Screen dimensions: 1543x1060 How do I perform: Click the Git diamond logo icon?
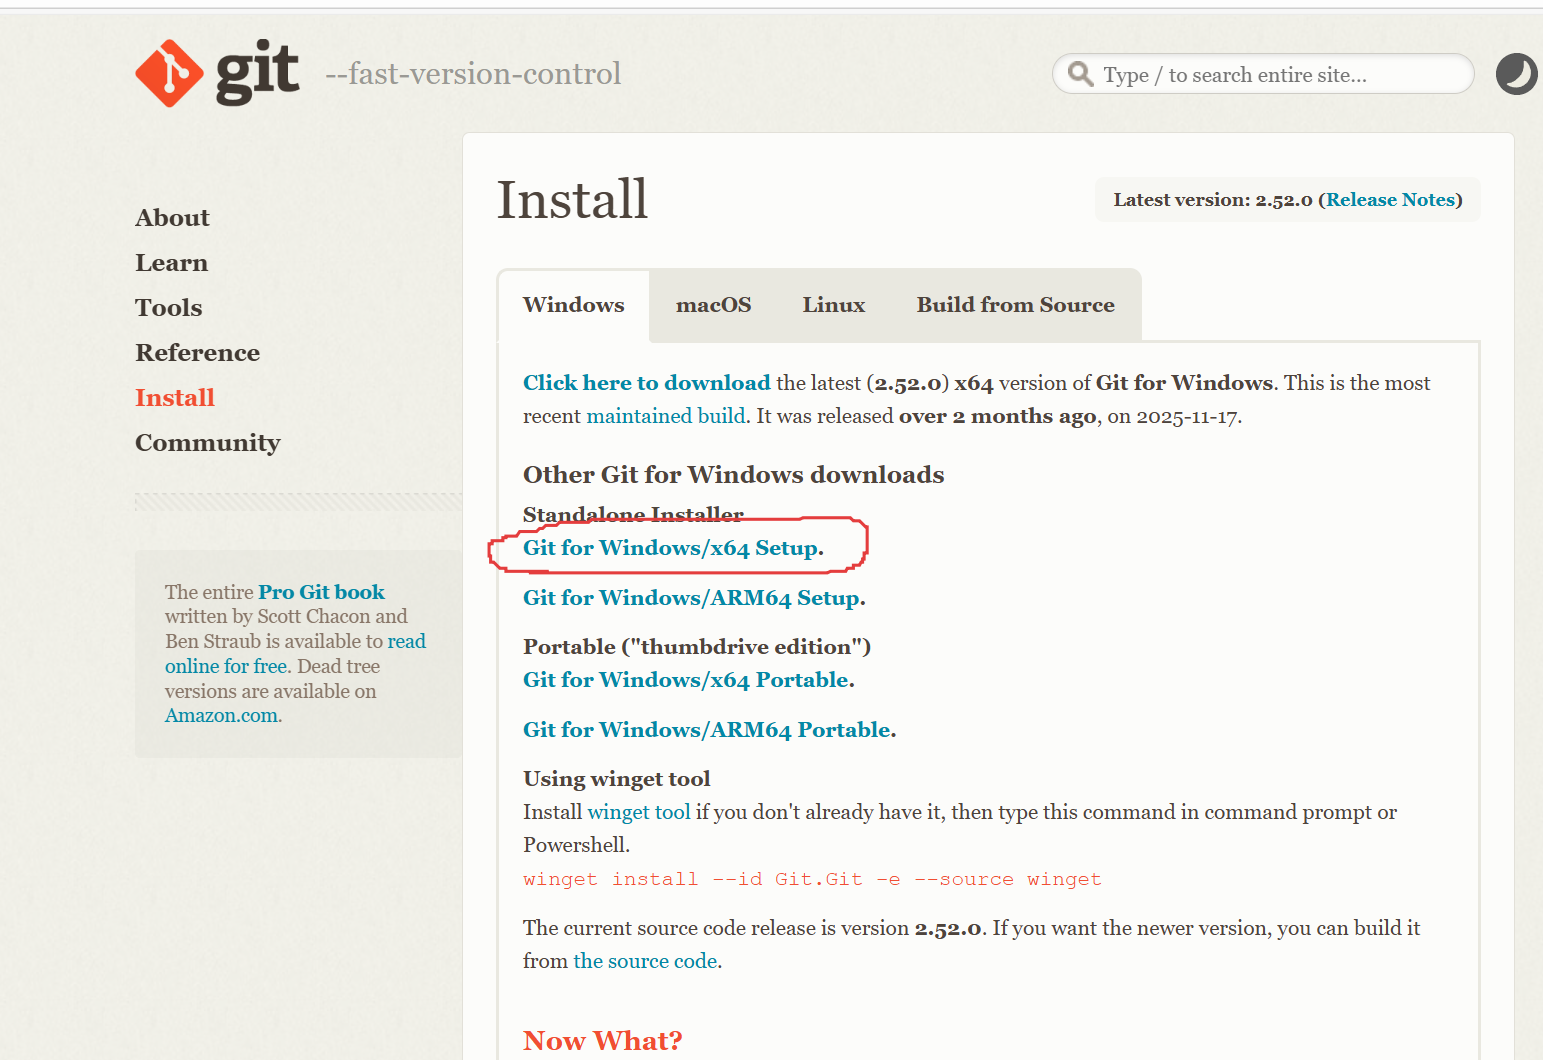click(x=170, y=73)
